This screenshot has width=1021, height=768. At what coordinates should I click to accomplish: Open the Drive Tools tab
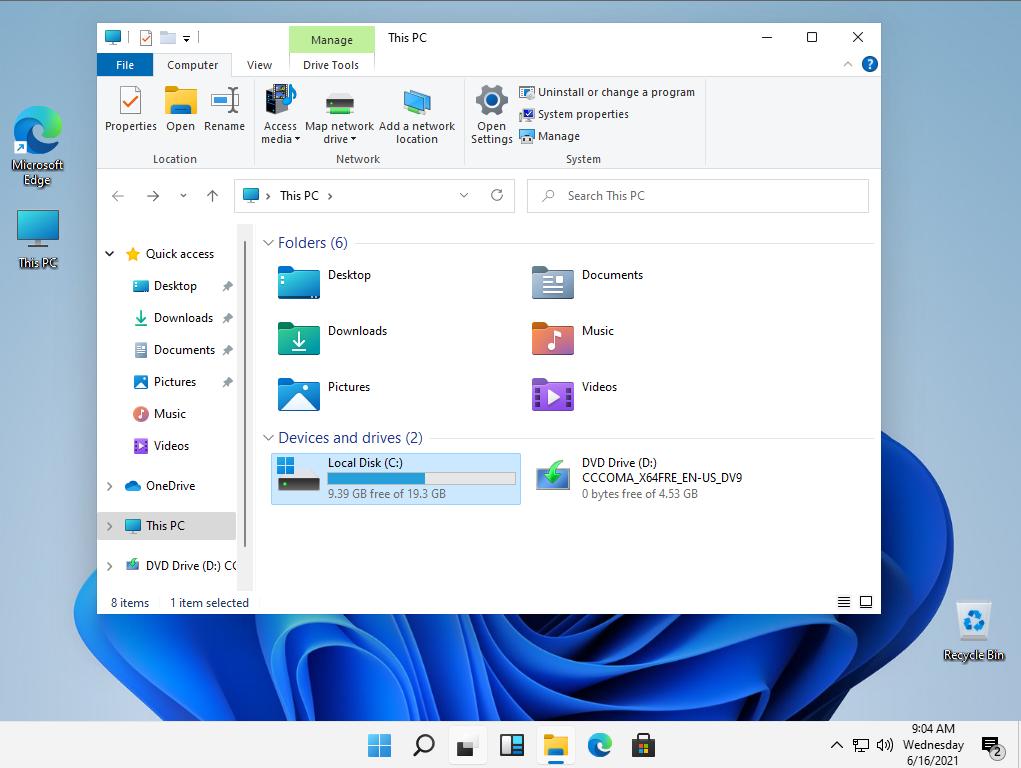[x=331, y=65]
